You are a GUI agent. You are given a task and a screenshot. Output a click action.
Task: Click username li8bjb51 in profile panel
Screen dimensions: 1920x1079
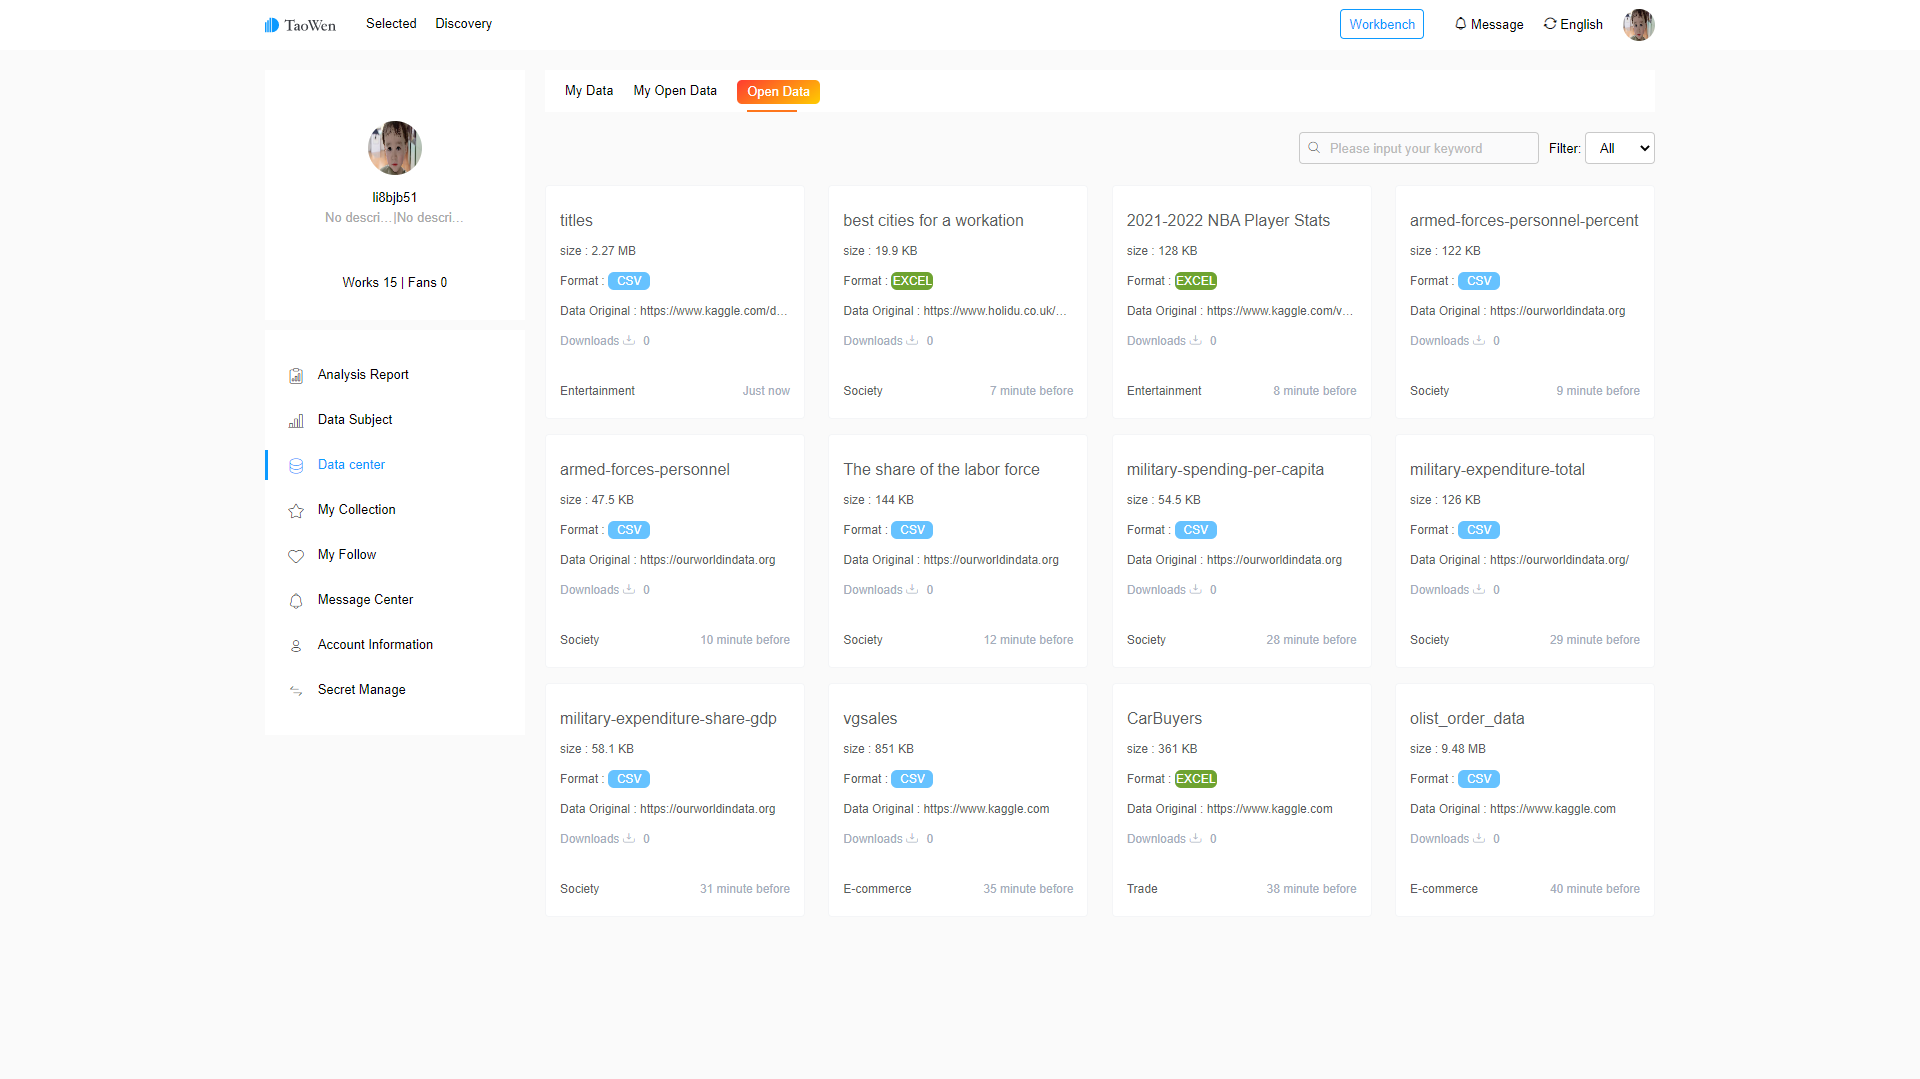395,198
